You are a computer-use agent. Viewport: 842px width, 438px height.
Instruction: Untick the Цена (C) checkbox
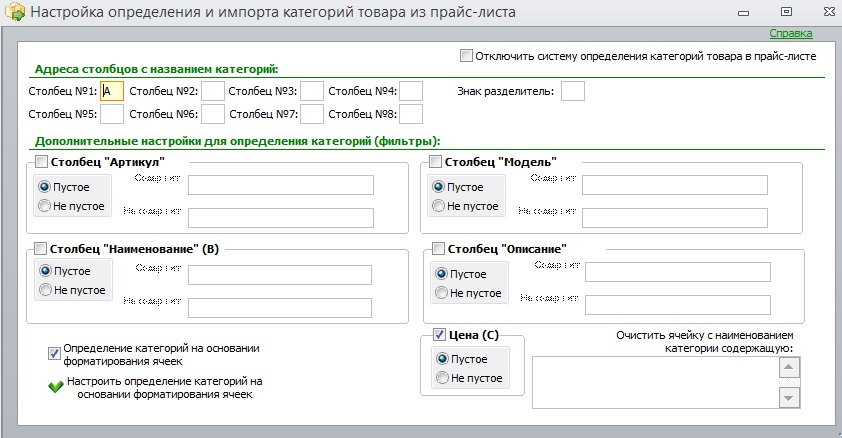point(439,335)
